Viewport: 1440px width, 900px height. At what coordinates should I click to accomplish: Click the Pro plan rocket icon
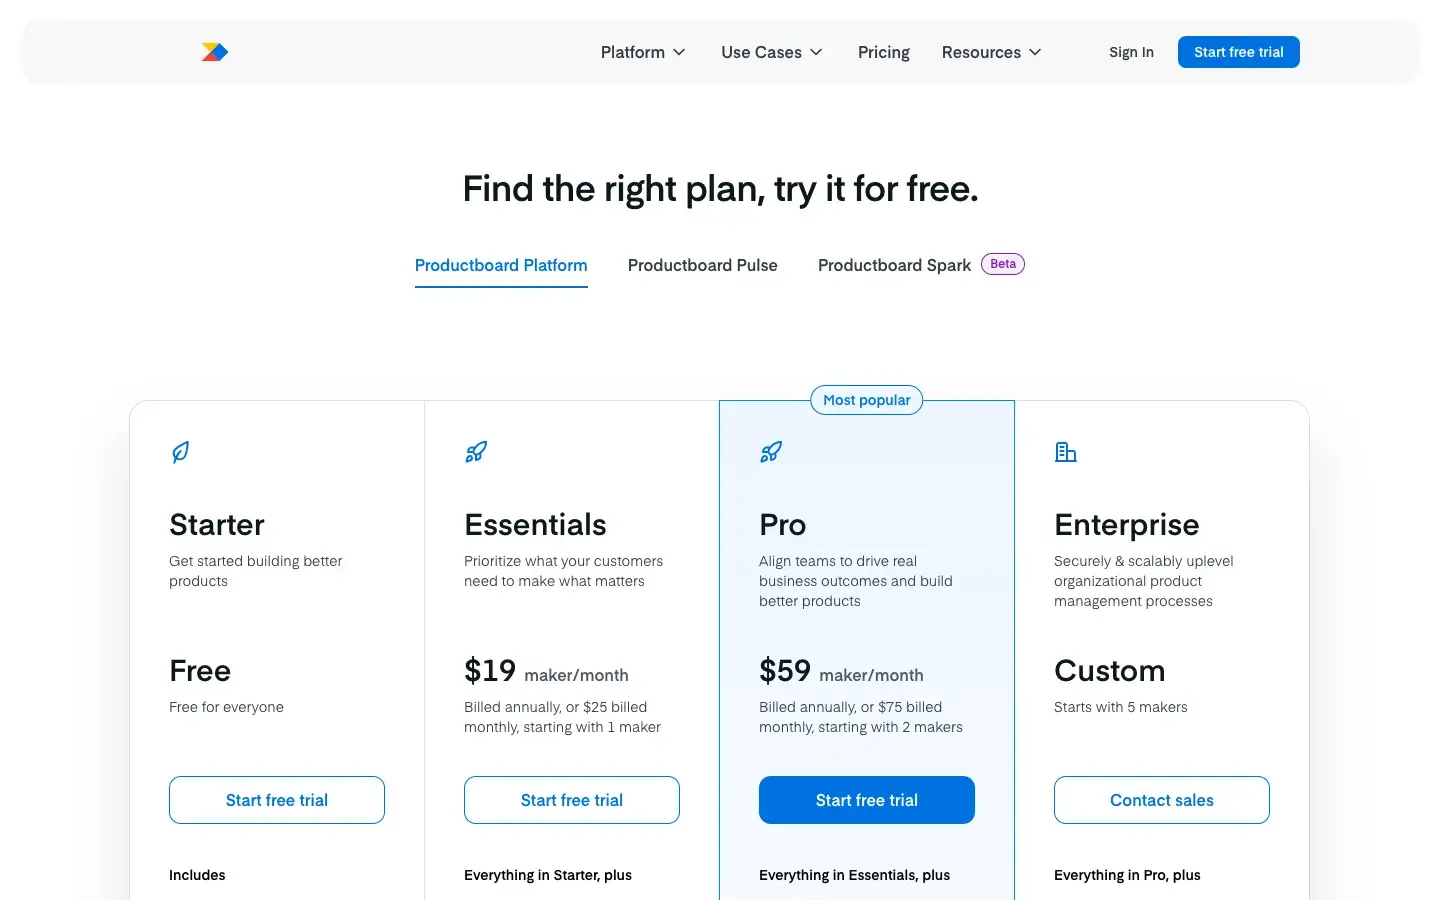coord(771,452)
